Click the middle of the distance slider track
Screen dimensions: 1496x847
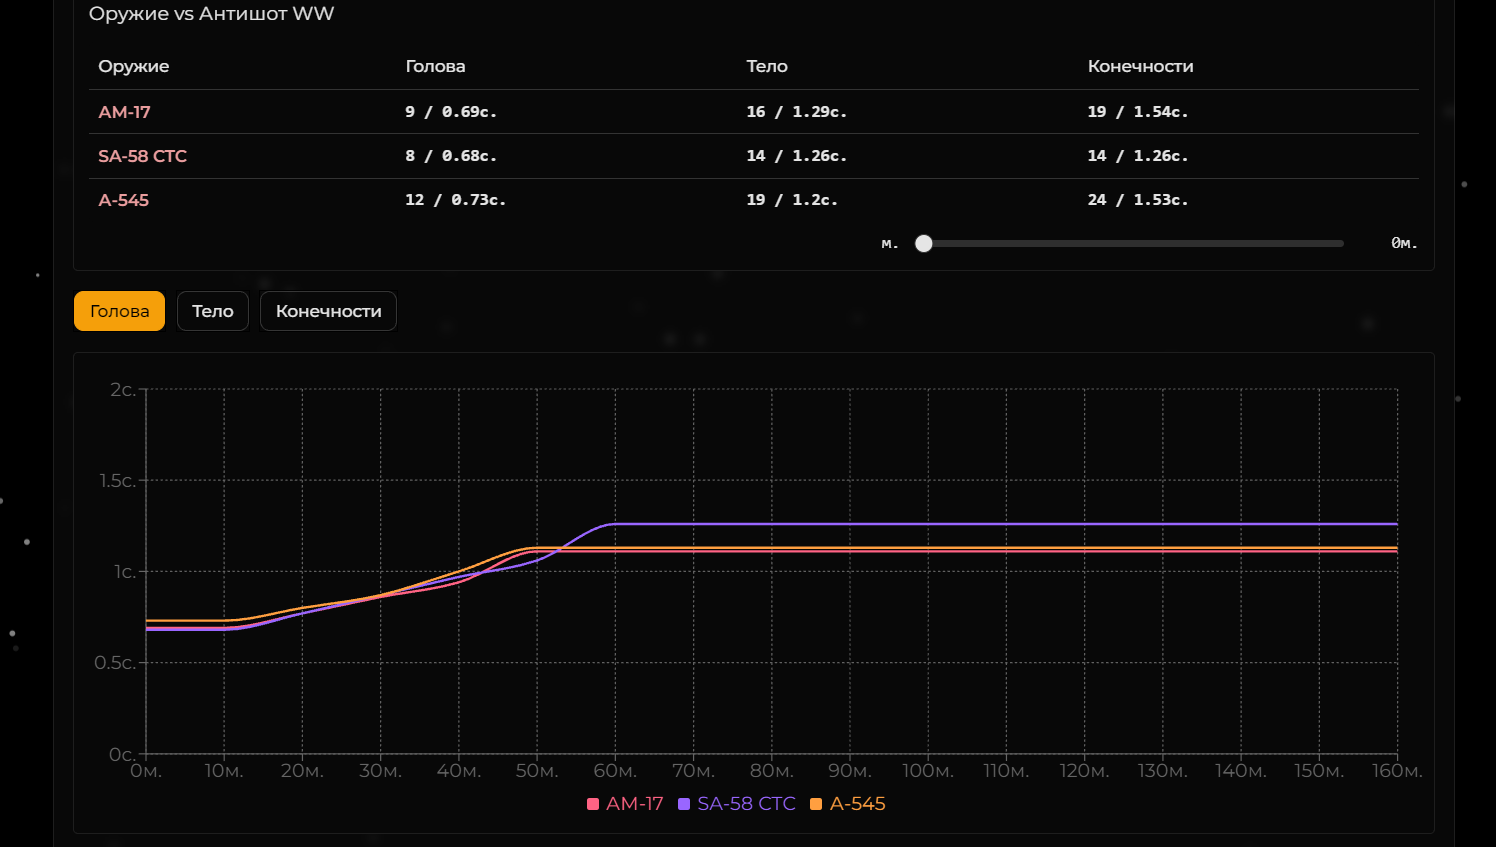pos(1133,243)
